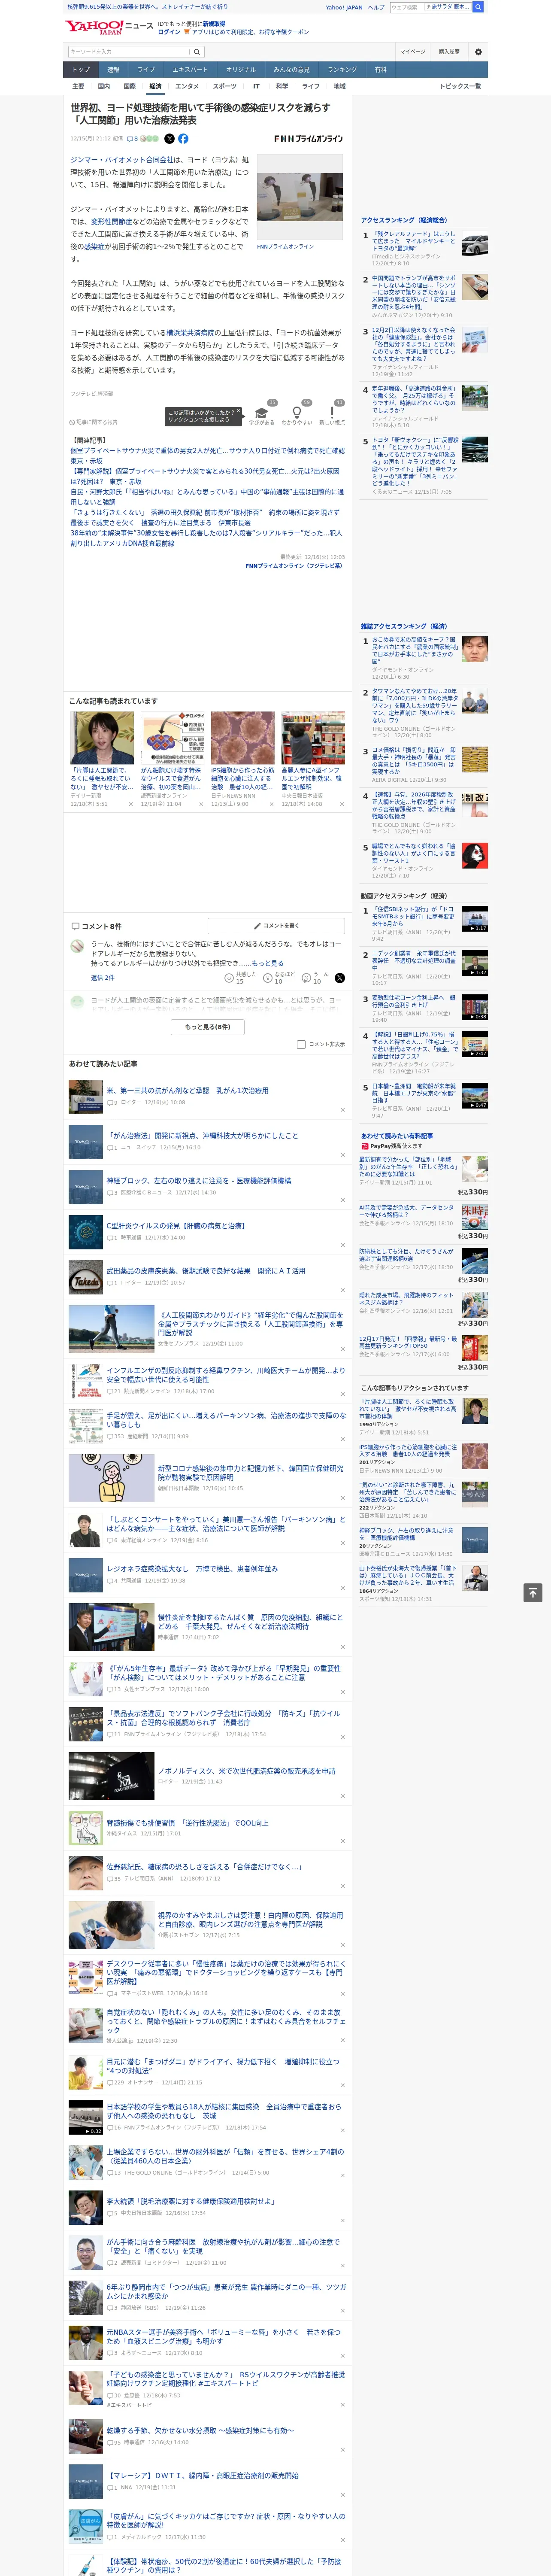This screenshot has width=551, height=2576.
Task: Select the 経済 category tab
Action: [x=155, y=86]
